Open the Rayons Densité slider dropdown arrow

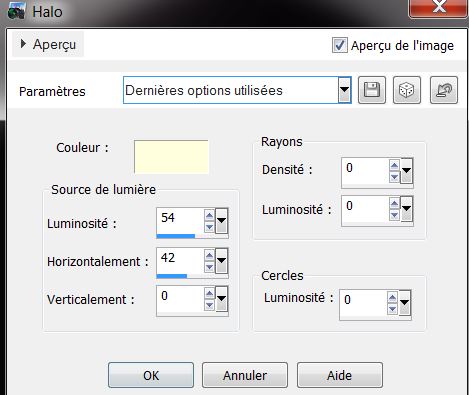pyautogui.click(x=407, y=171)
